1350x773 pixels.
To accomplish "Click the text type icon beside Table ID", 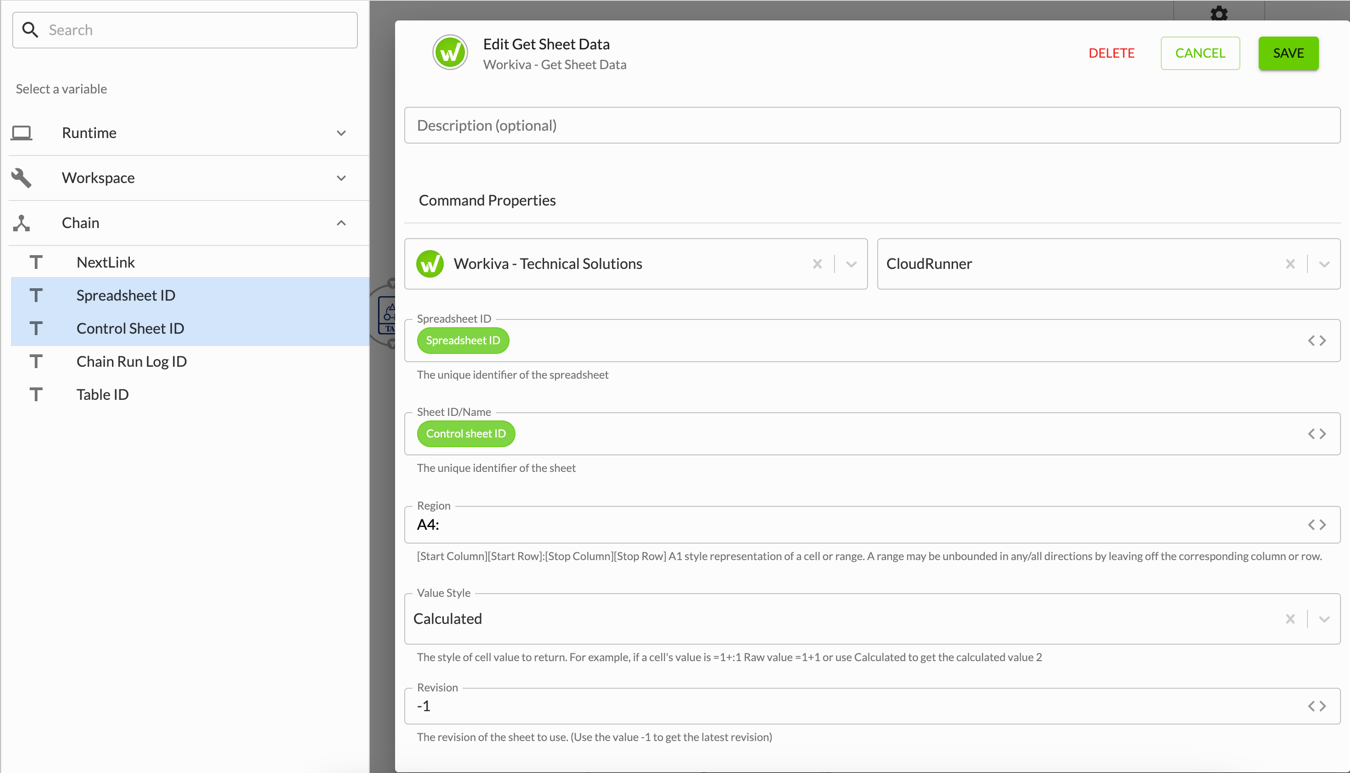I will (36, 394).
